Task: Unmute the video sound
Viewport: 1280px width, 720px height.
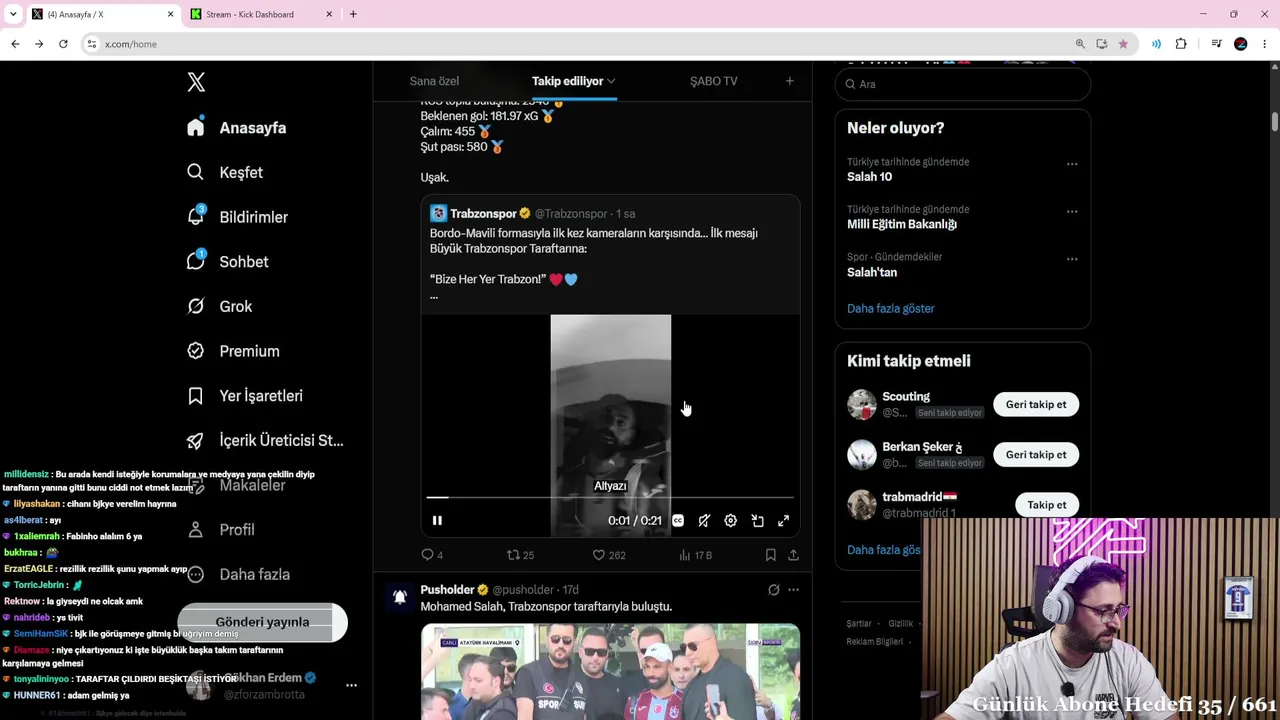Action: coord(704,520)
